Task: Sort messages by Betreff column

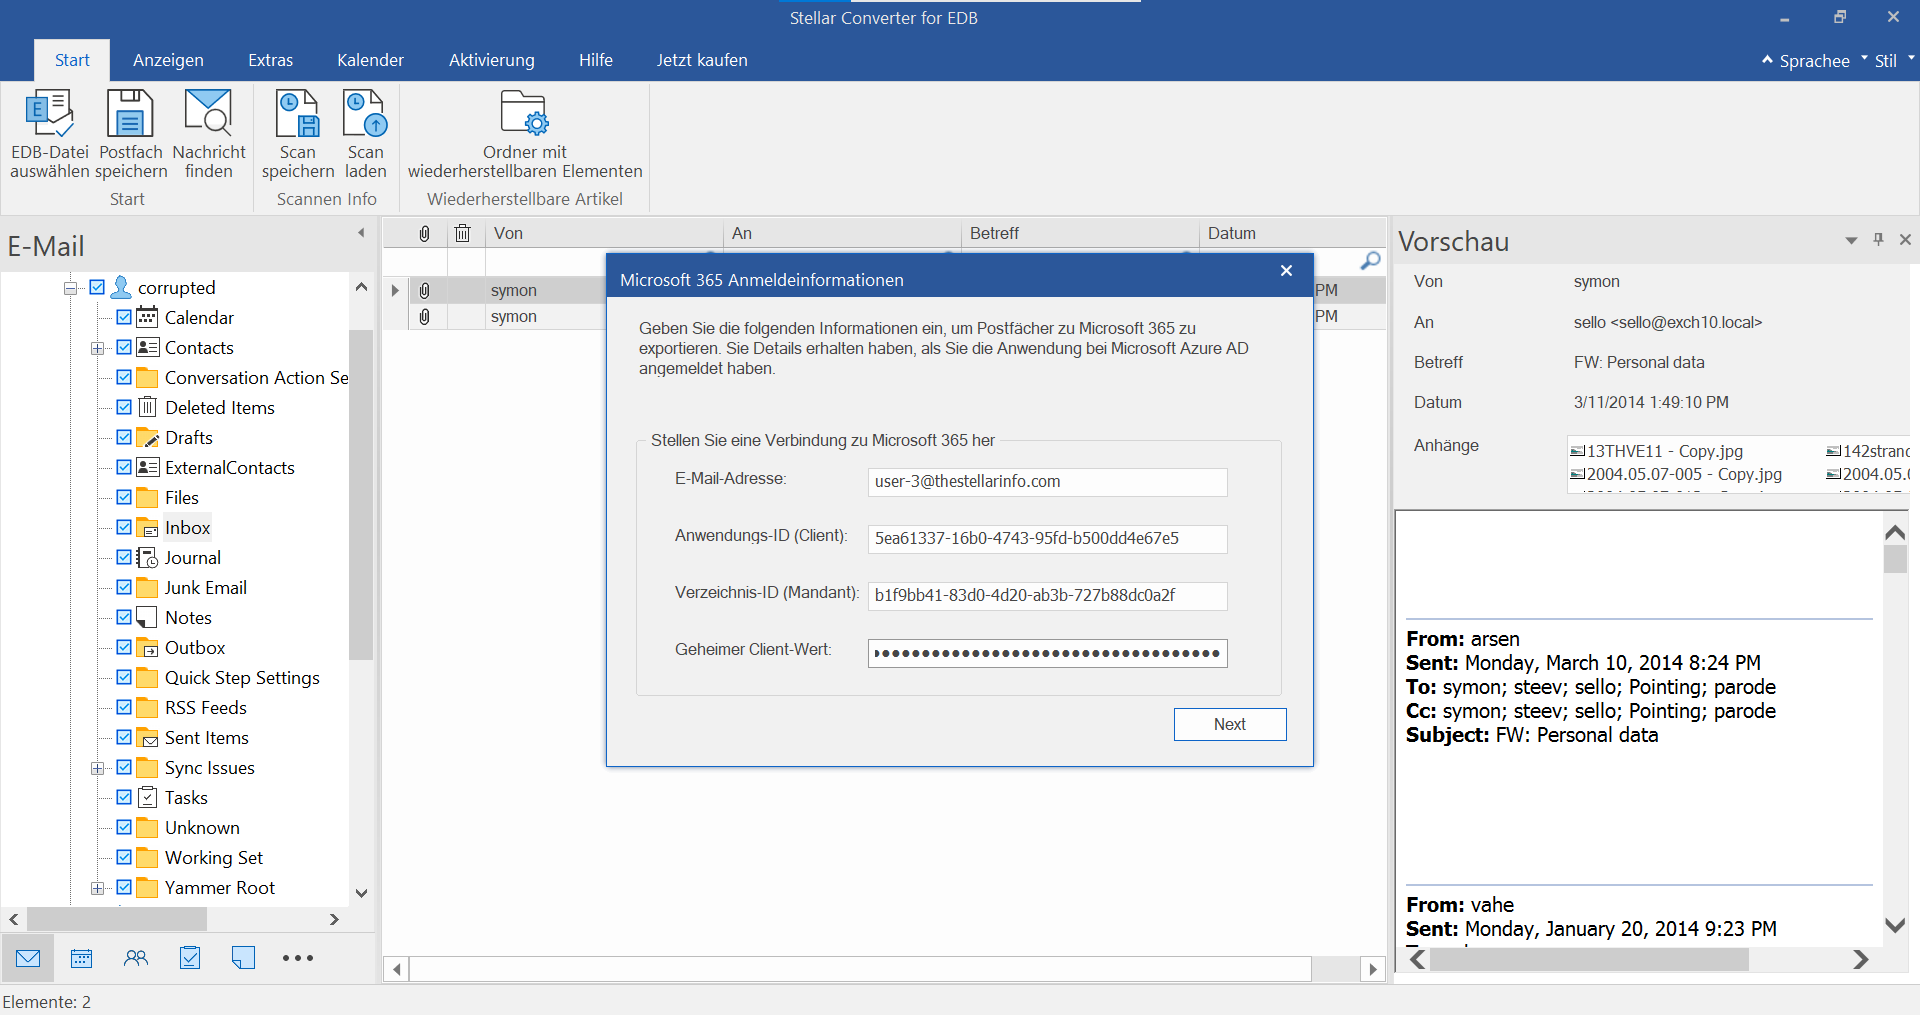Action: coord(1080,233)
